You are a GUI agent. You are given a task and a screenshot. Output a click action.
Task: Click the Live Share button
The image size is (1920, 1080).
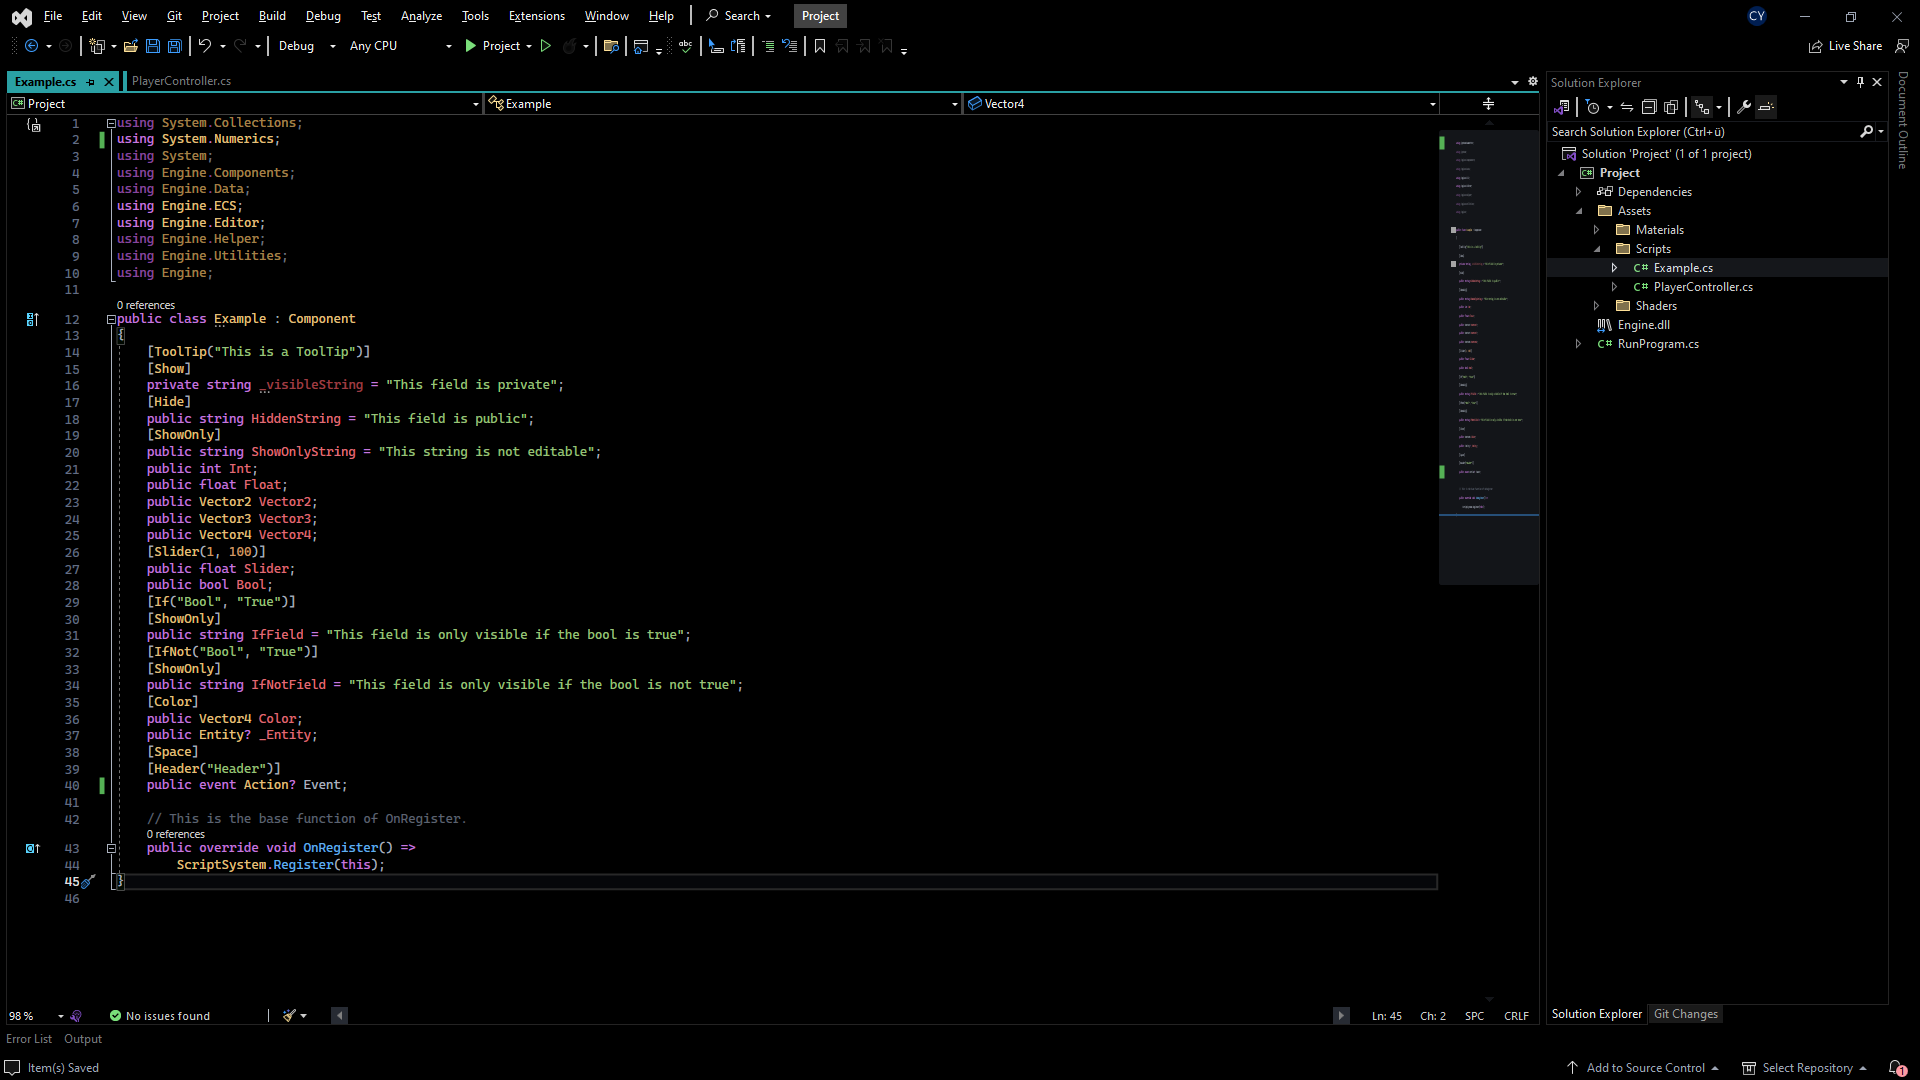[1845, 46]
